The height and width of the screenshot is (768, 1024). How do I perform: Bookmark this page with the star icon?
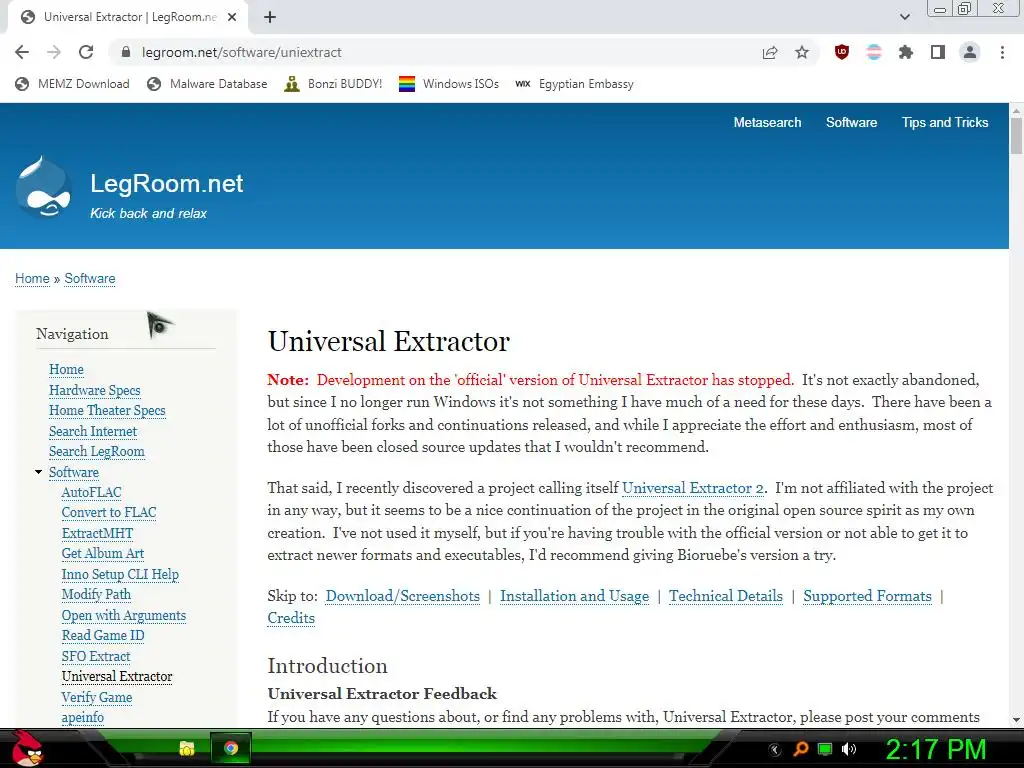(x=802, y=52)
